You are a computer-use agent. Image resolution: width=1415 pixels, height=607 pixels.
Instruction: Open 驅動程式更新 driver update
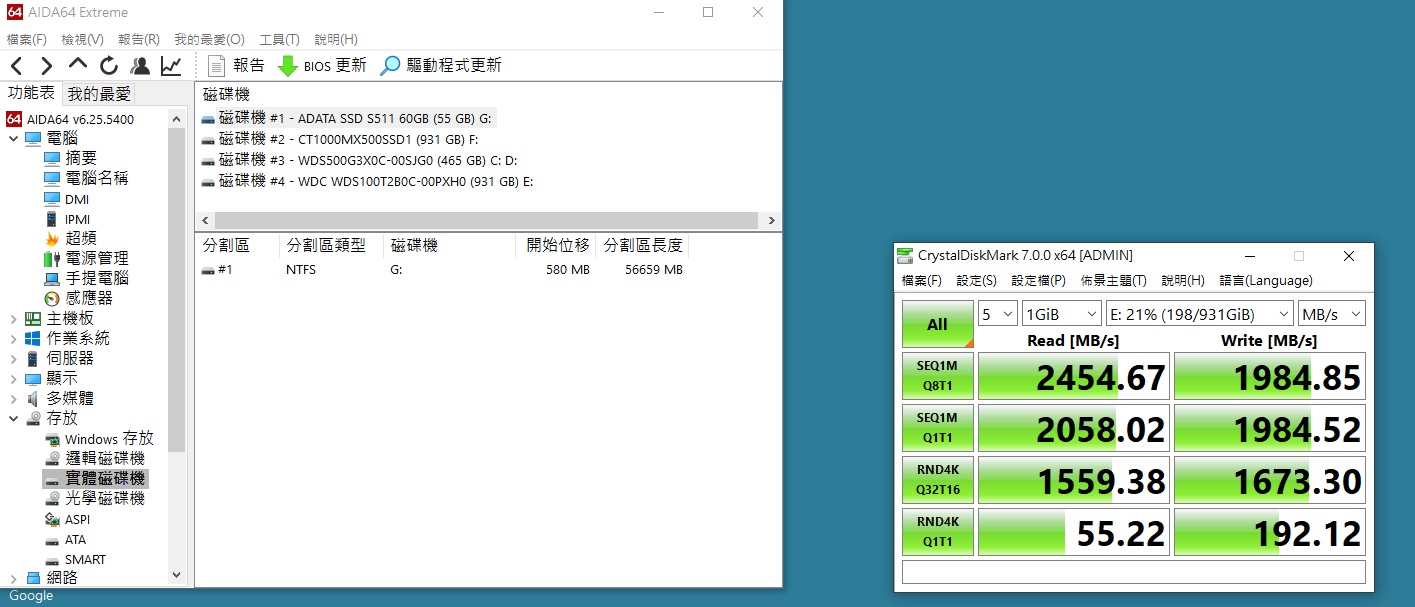(x=440, y=66)
